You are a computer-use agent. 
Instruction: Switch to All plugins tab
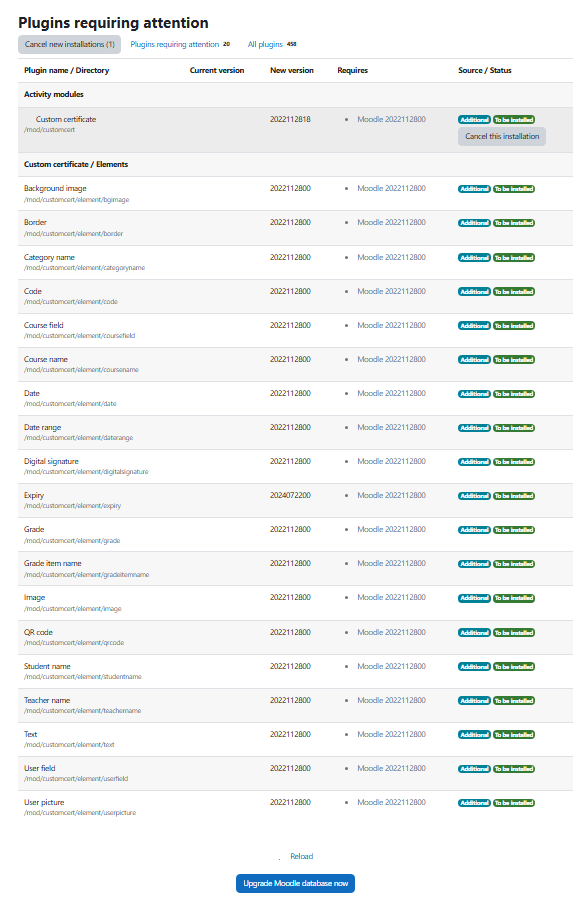265,44
